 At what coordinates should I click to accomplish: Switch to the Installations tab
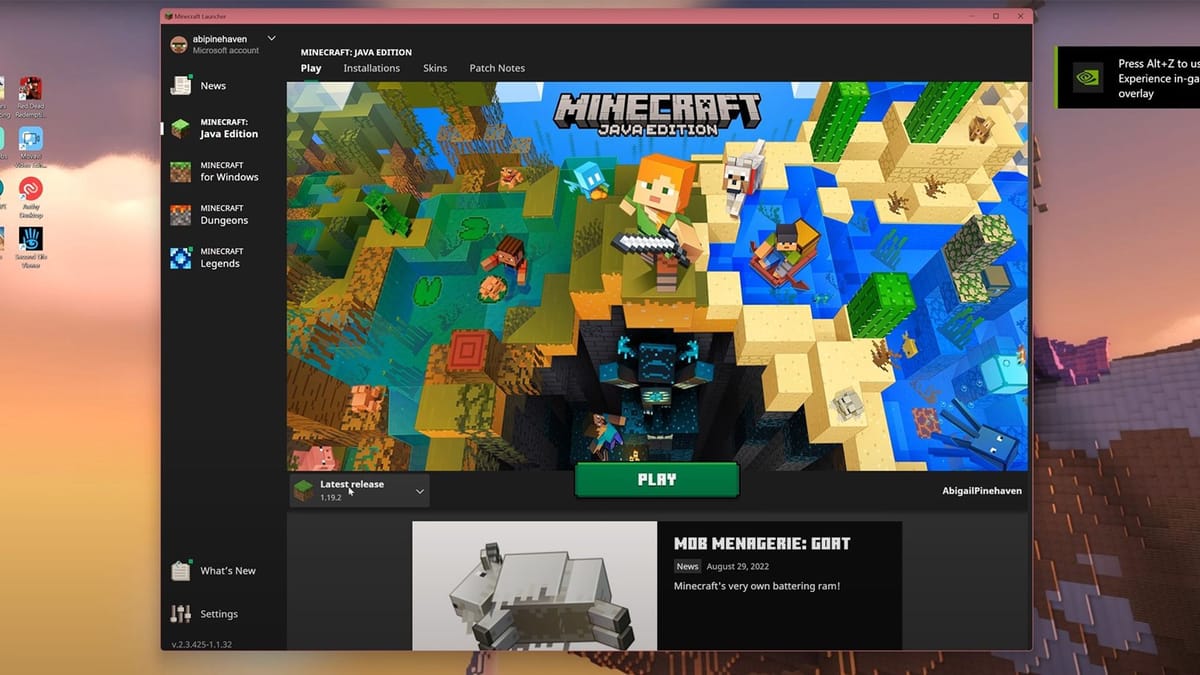371,68
